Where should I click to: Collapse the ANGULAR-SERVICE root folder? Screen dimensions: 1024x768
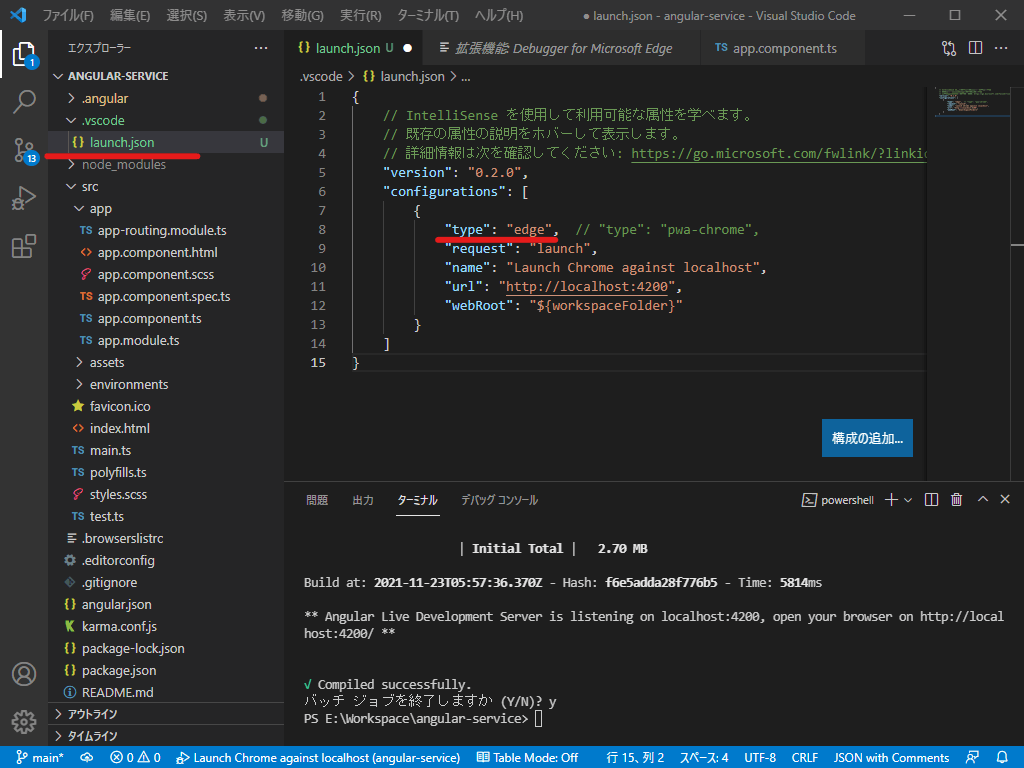coord(165,76)
